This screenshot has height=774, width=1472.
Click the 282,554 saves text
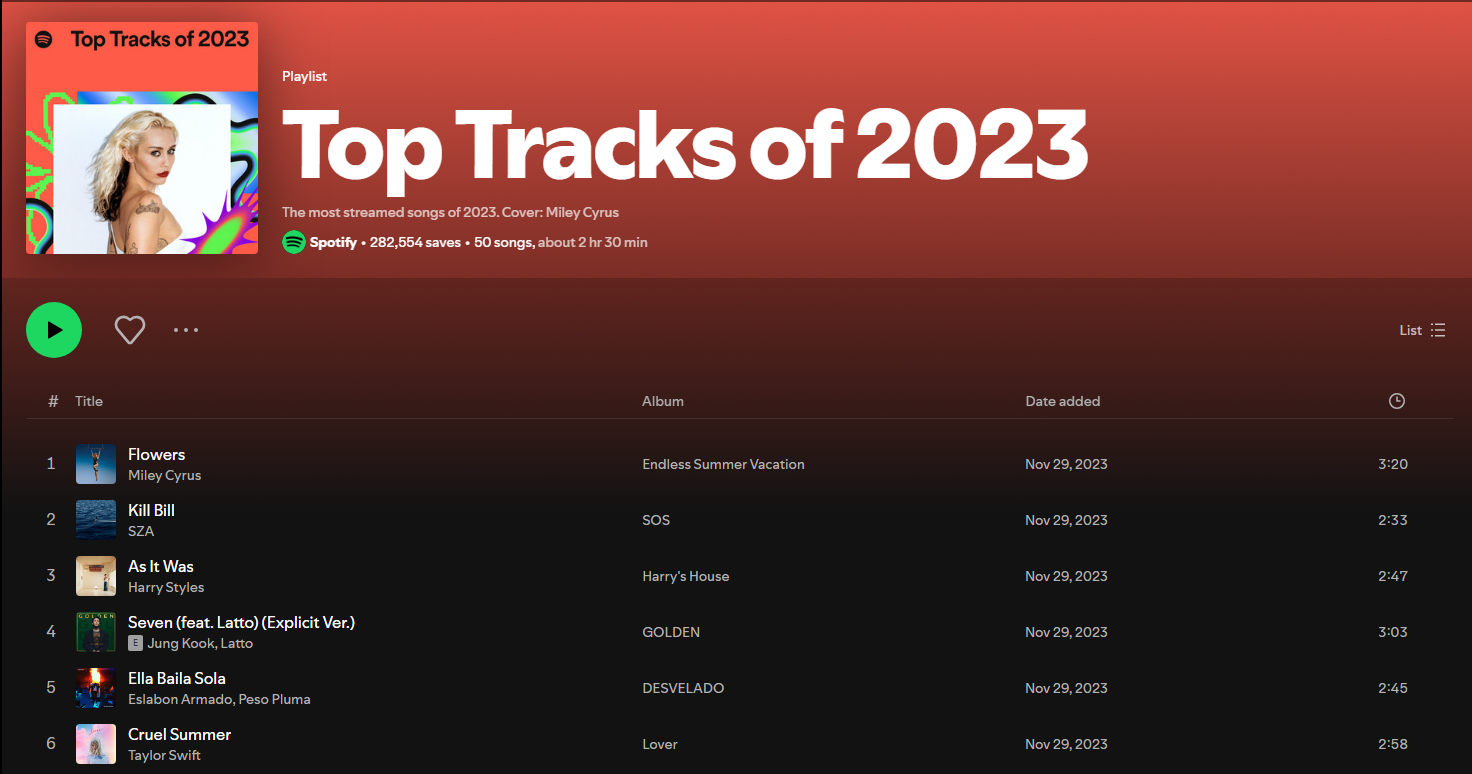[x=415, y=242]
